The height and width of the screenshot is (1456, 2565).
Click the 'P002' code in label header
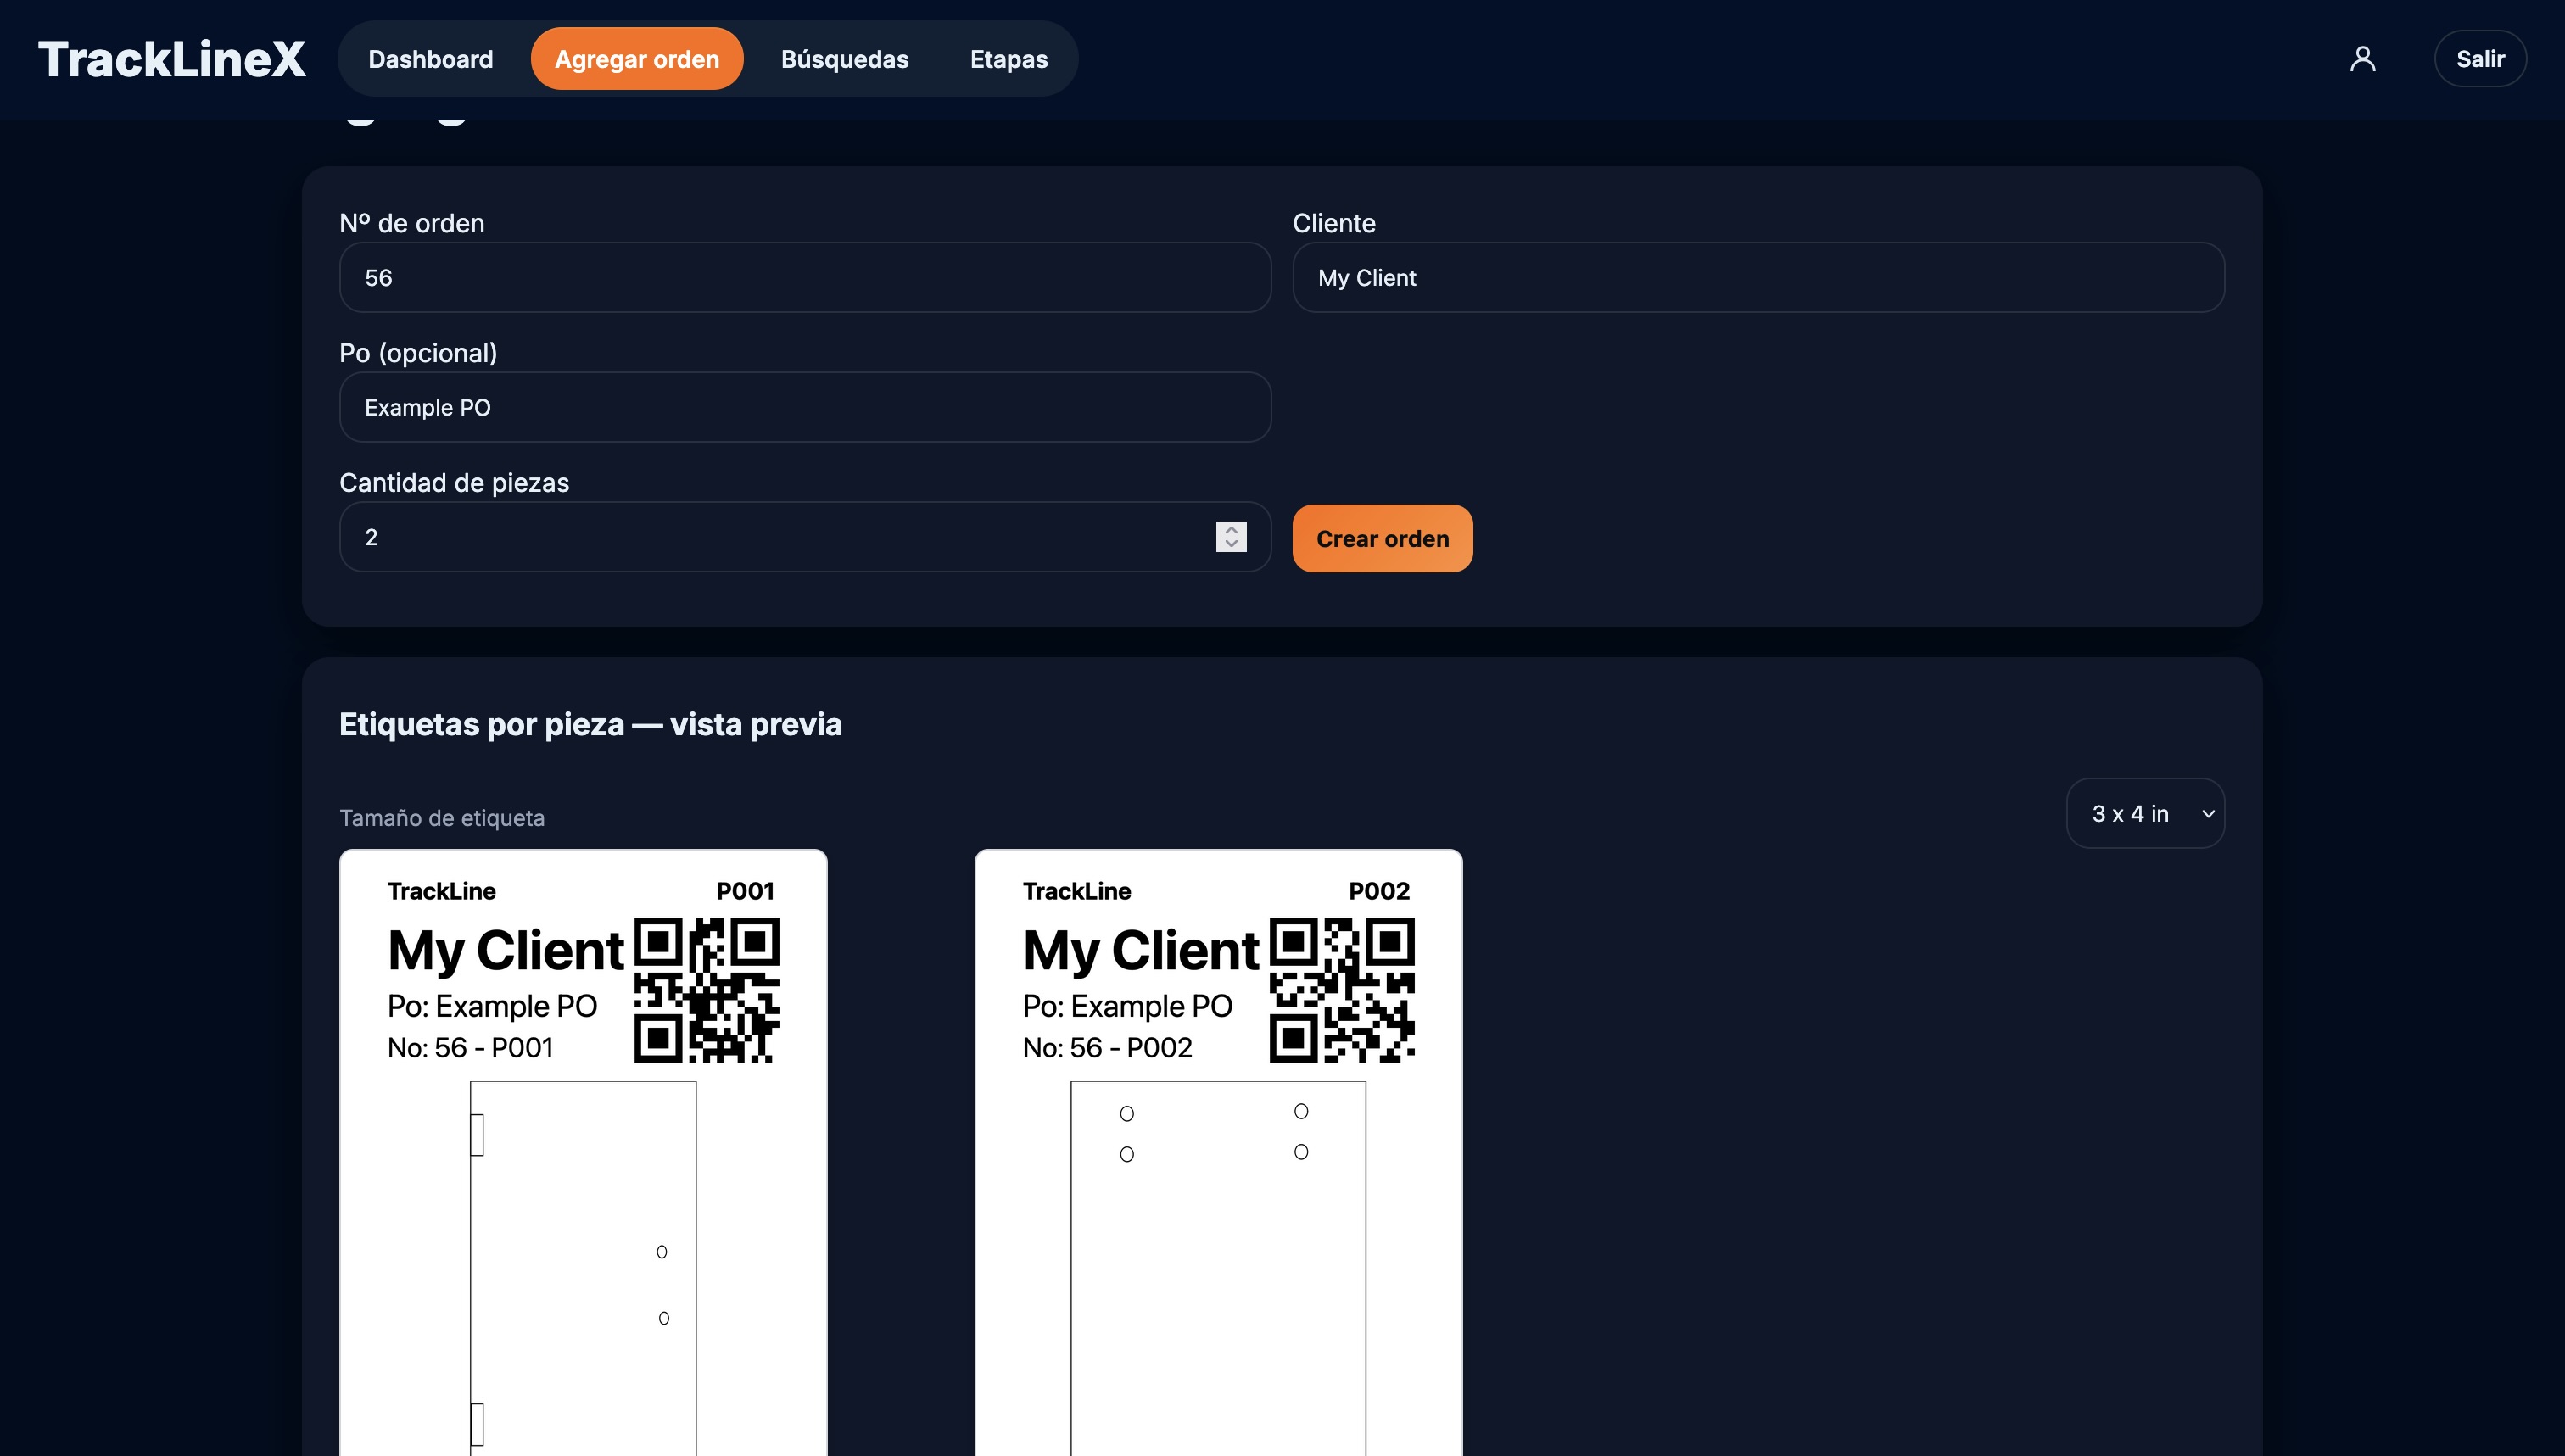click(x=1379, y=891)
